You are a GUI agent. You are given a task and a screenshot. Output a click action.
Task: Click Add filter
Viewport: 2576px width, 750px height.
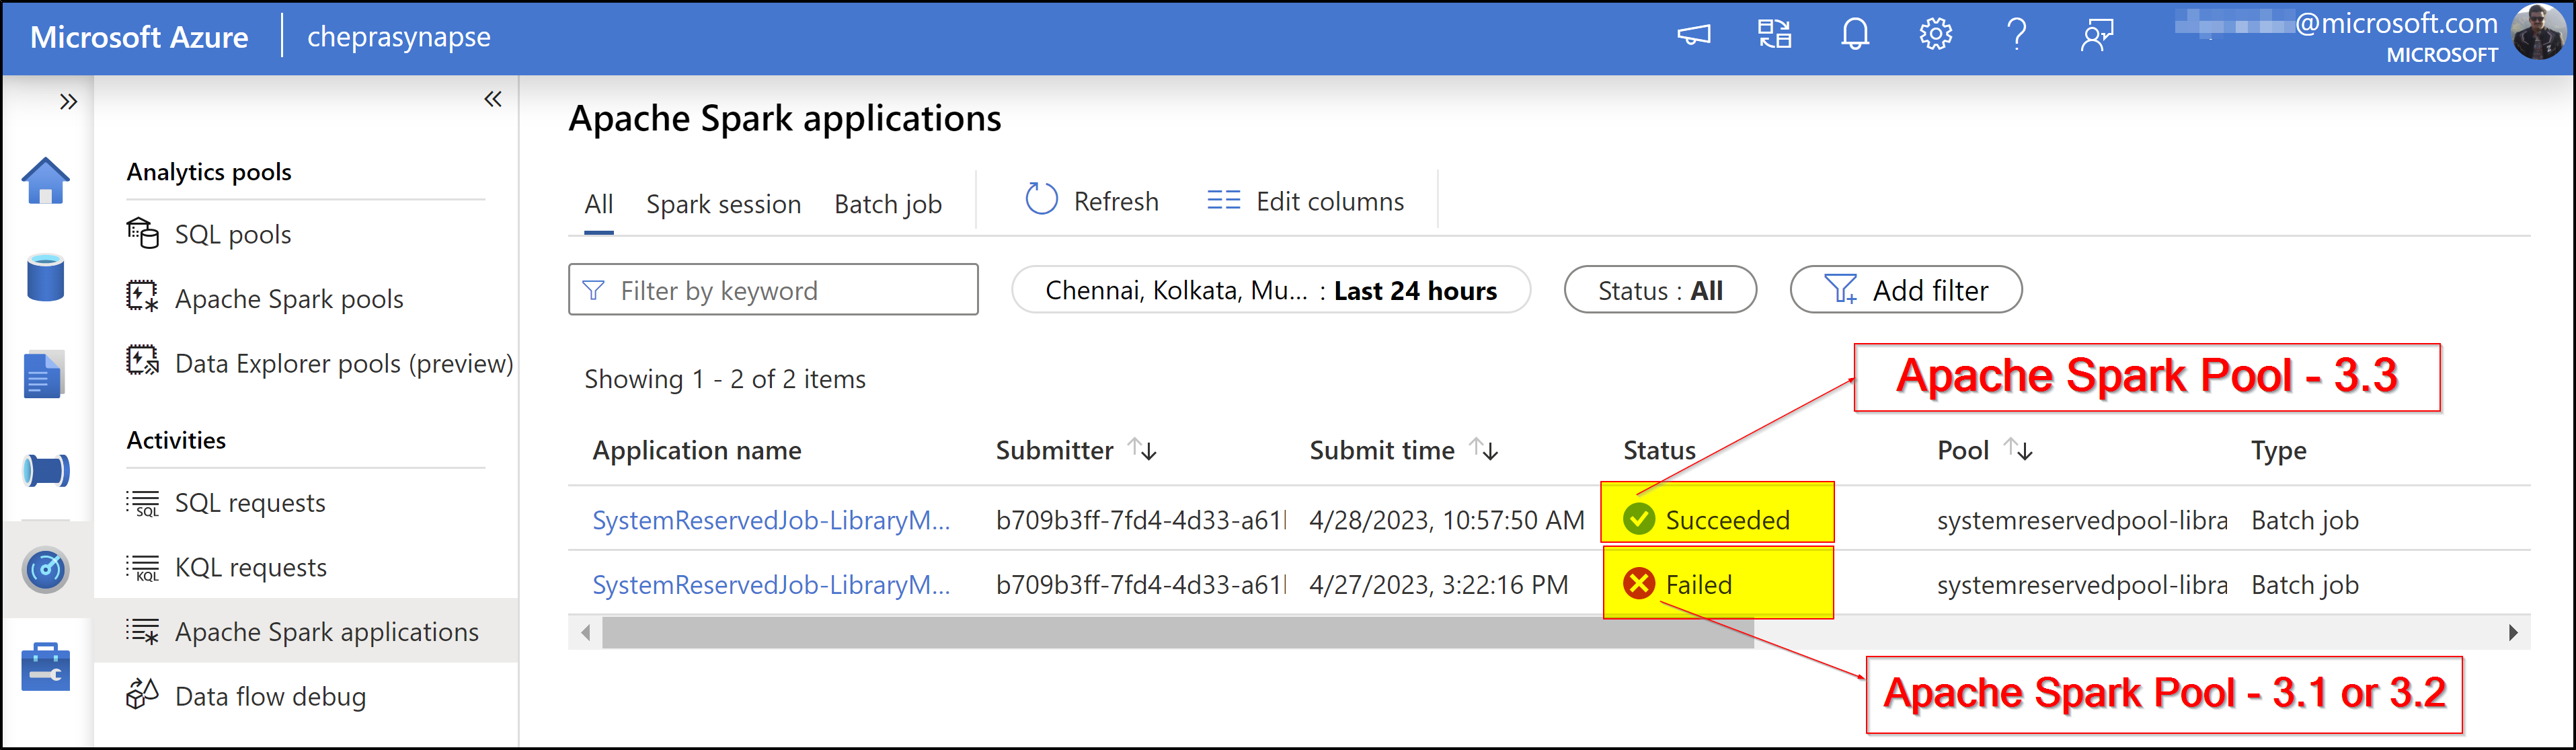(x=1906, y=290)
